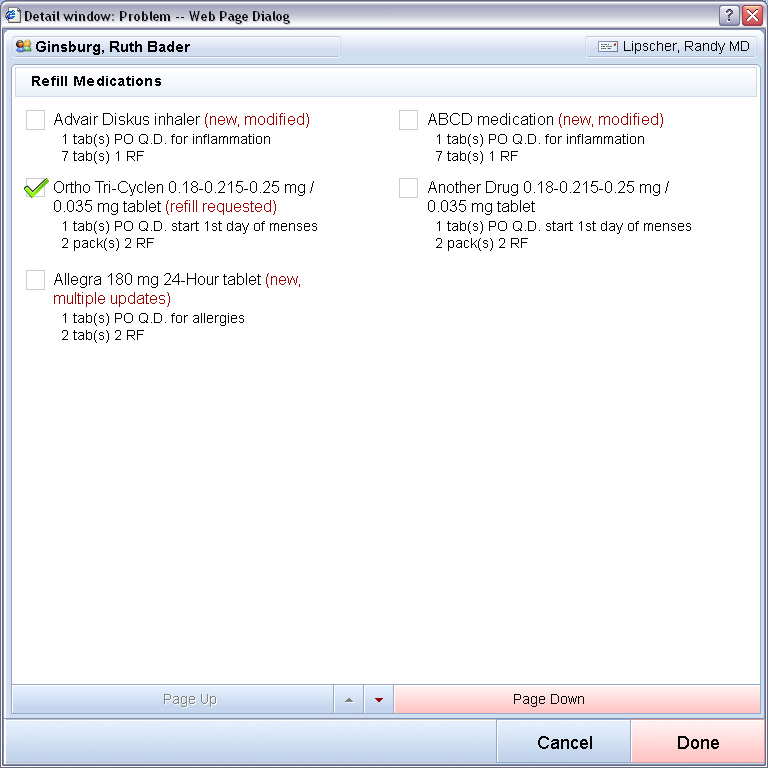Close the Web Page Dialog window

click(x=752, y=16)
